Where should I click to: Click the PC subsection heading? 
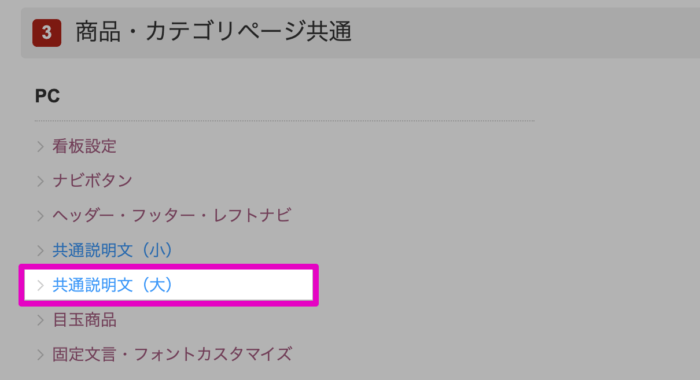tap(47, 96)
